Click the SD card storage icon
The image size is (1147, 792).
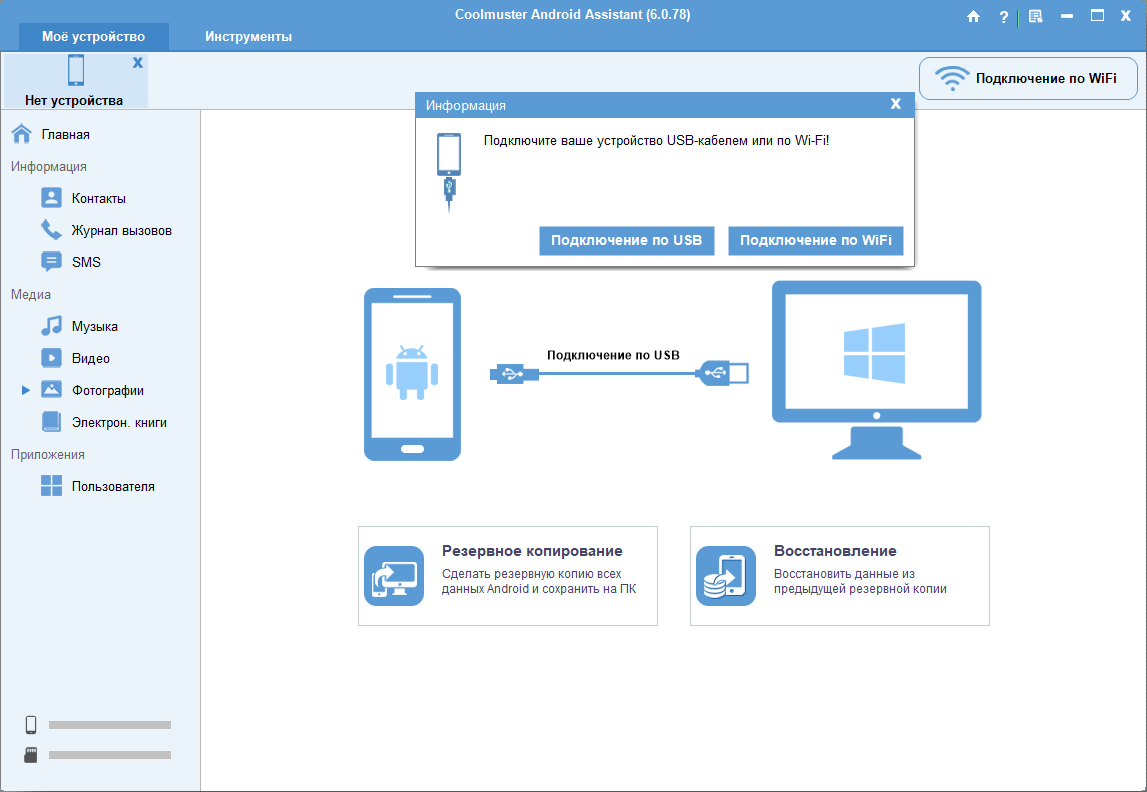(x=31, y=755)
